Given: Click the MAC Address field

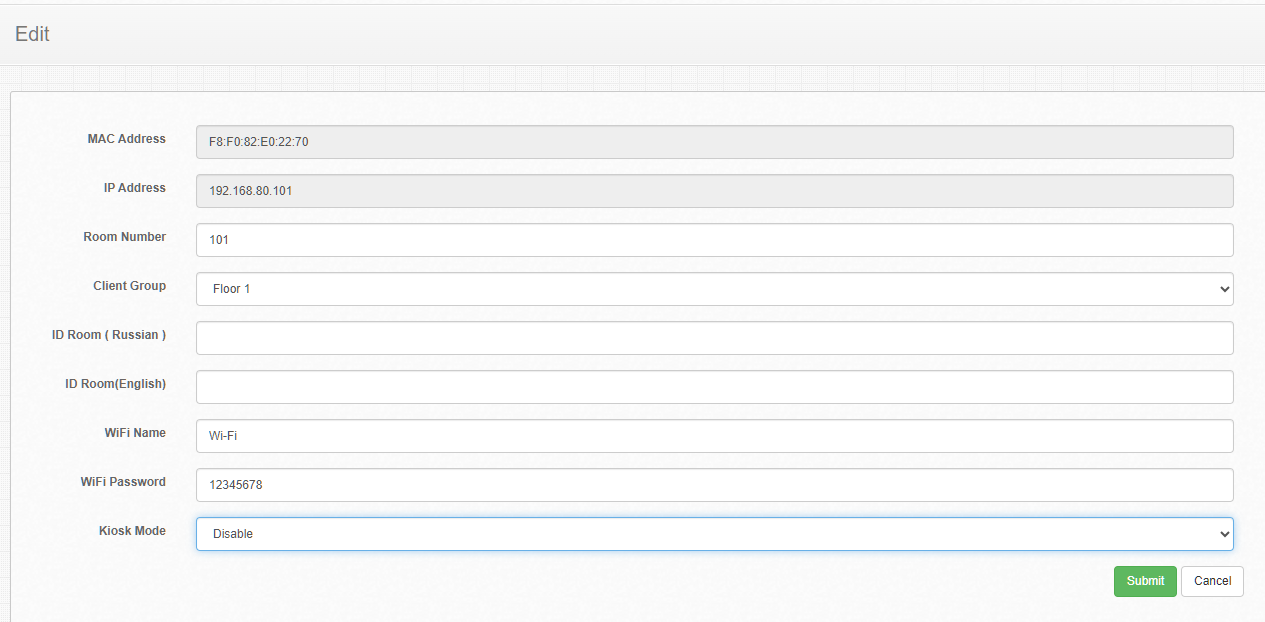Looking at the screenshot, I should (x=714, y=142).
